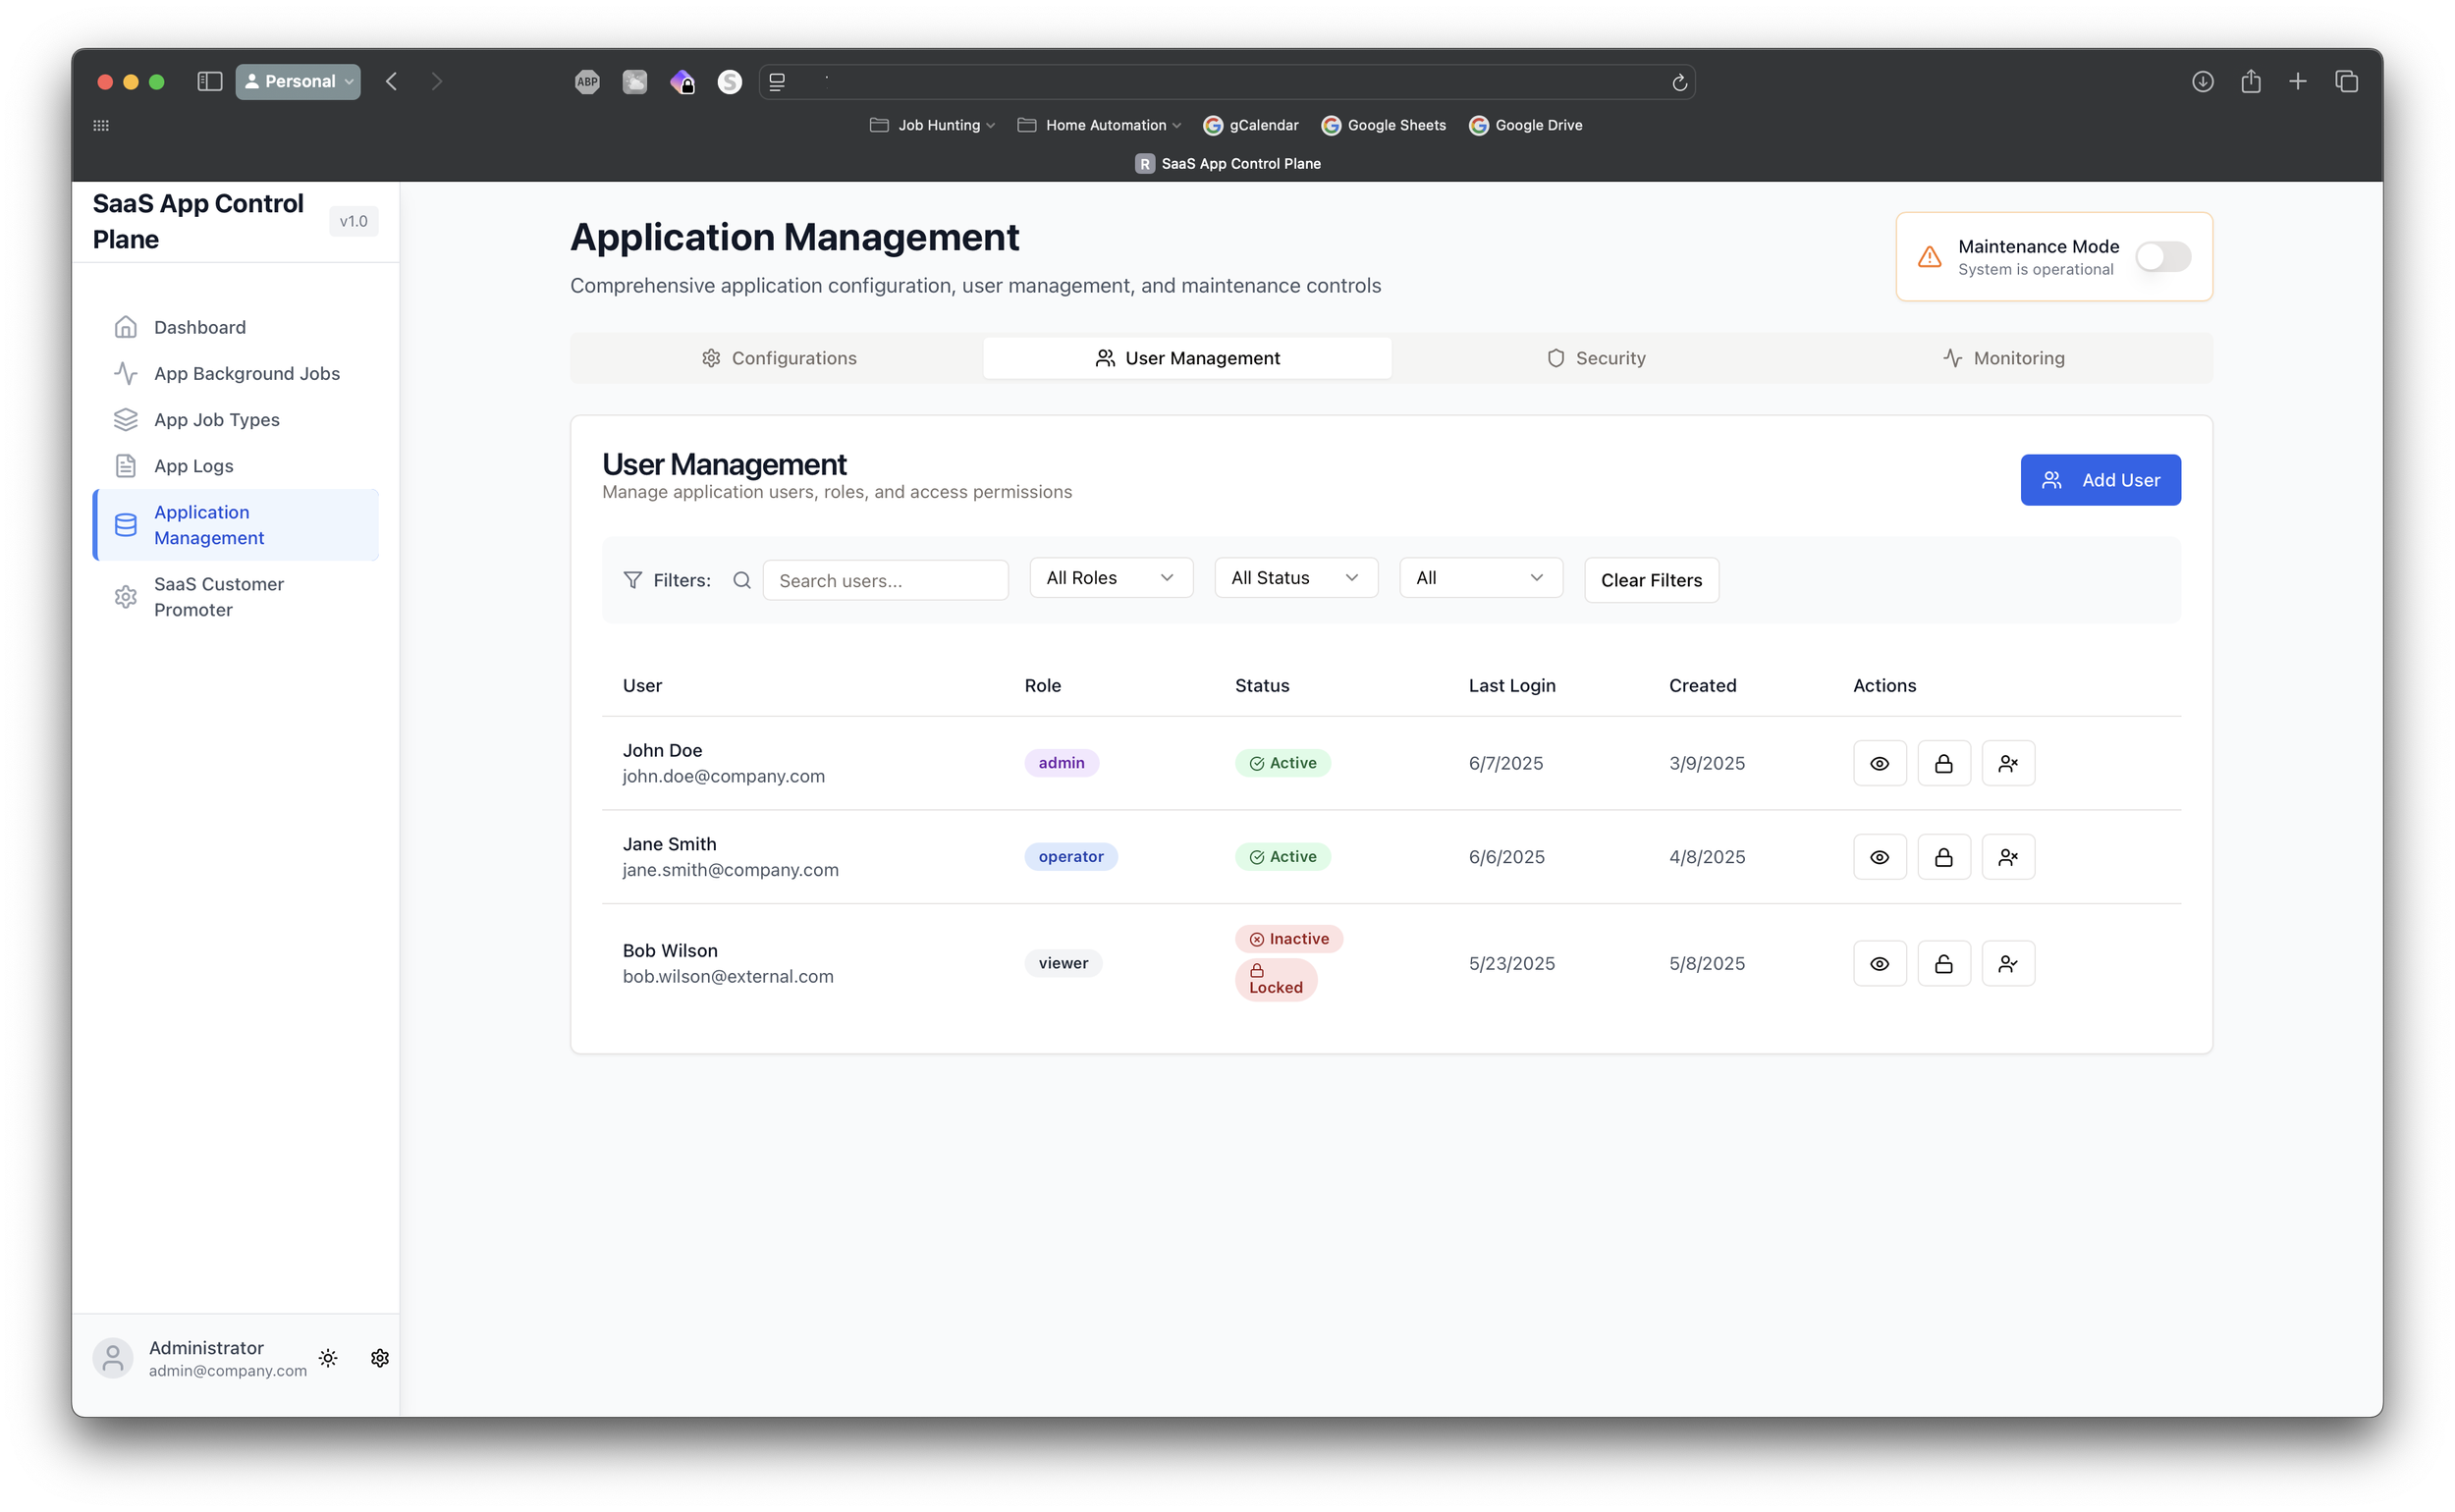Expand the Job Hunting bookmarks folder
2455x1512 pixels.
tap(932, 125)
